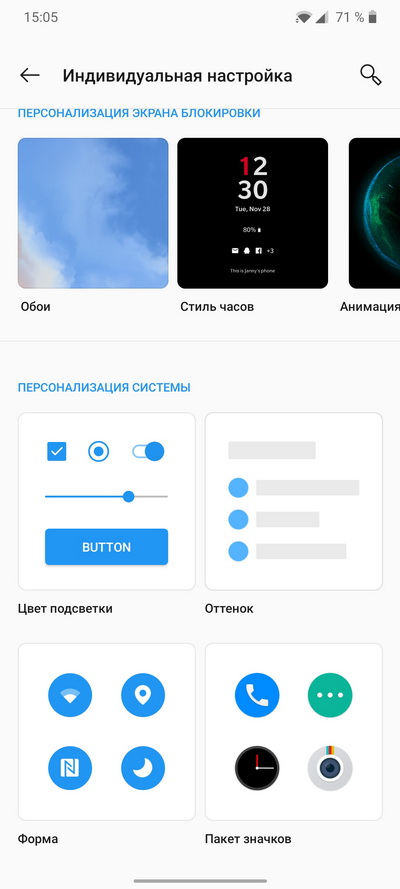
Task: Tap the Пакет значков label
Action: [248, 839]
